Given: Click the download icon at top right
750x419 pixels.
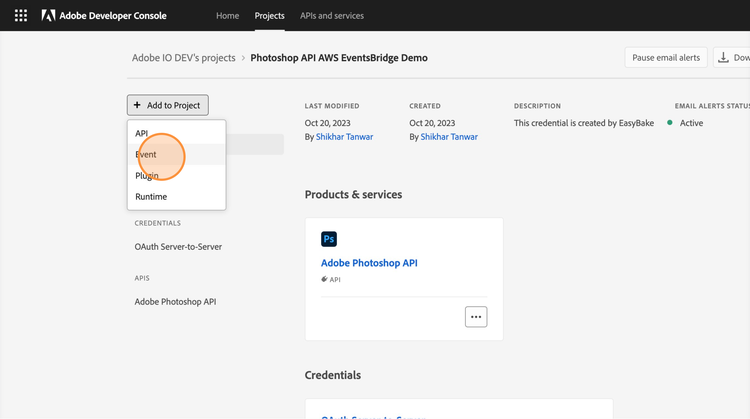Looking at the screenshot, I should pos(724,58).
